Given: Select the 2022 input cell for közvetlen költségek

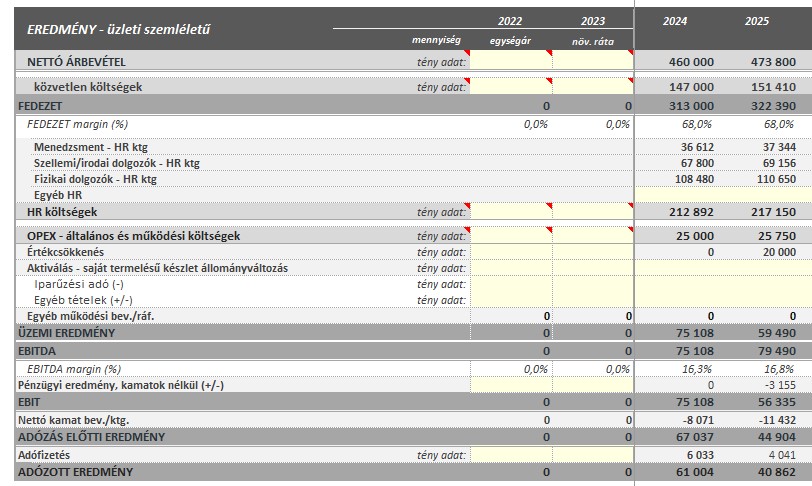Looking at the screenshot, I should point(511,87).
